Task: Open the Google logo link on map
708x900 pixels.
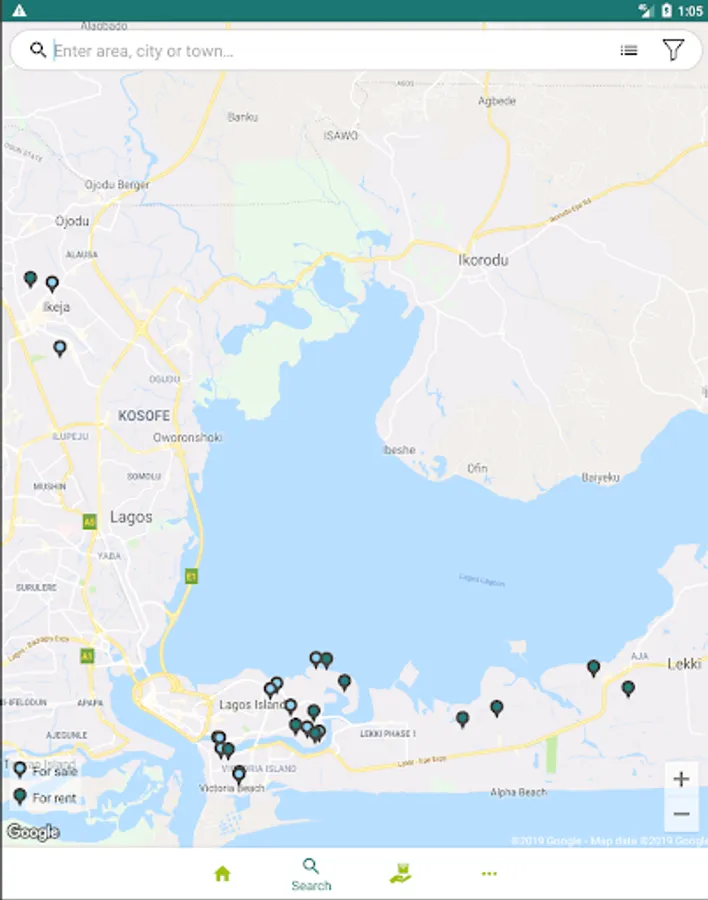Action: click(x=33, y=832)
